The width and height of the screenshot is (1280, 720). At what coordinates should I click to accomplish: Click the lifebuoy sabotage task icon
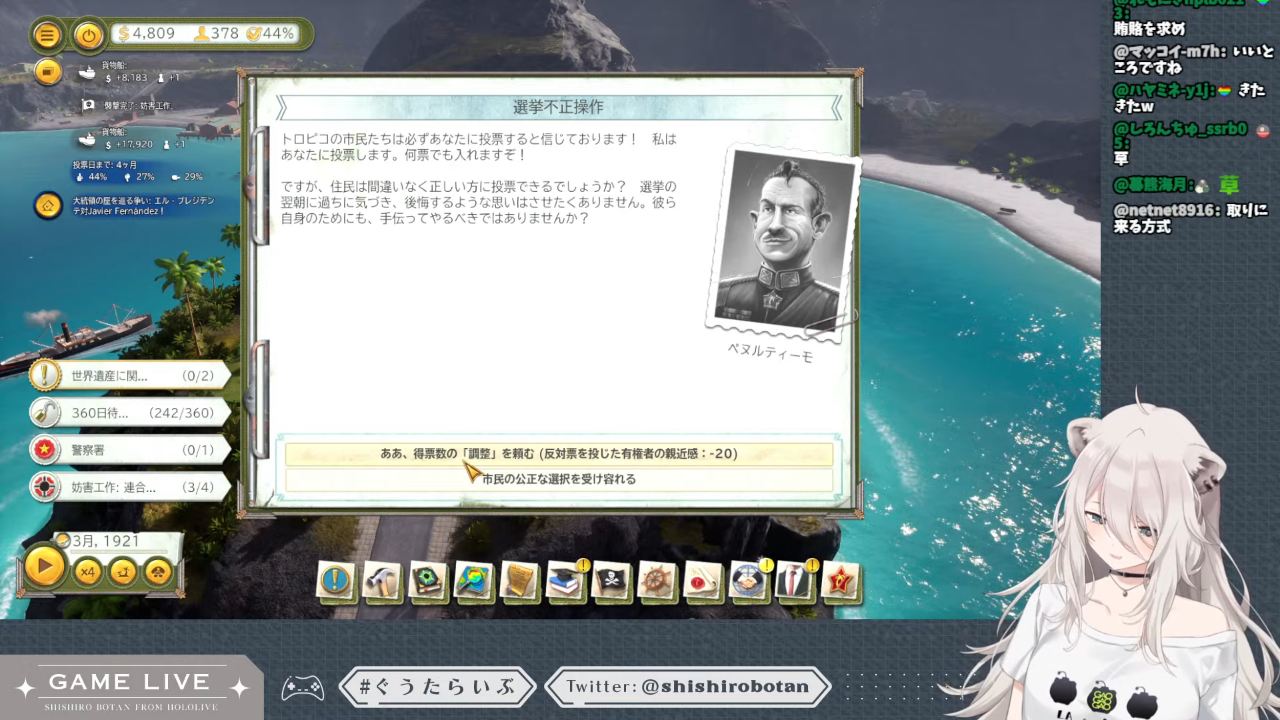[x=45, y=487]
